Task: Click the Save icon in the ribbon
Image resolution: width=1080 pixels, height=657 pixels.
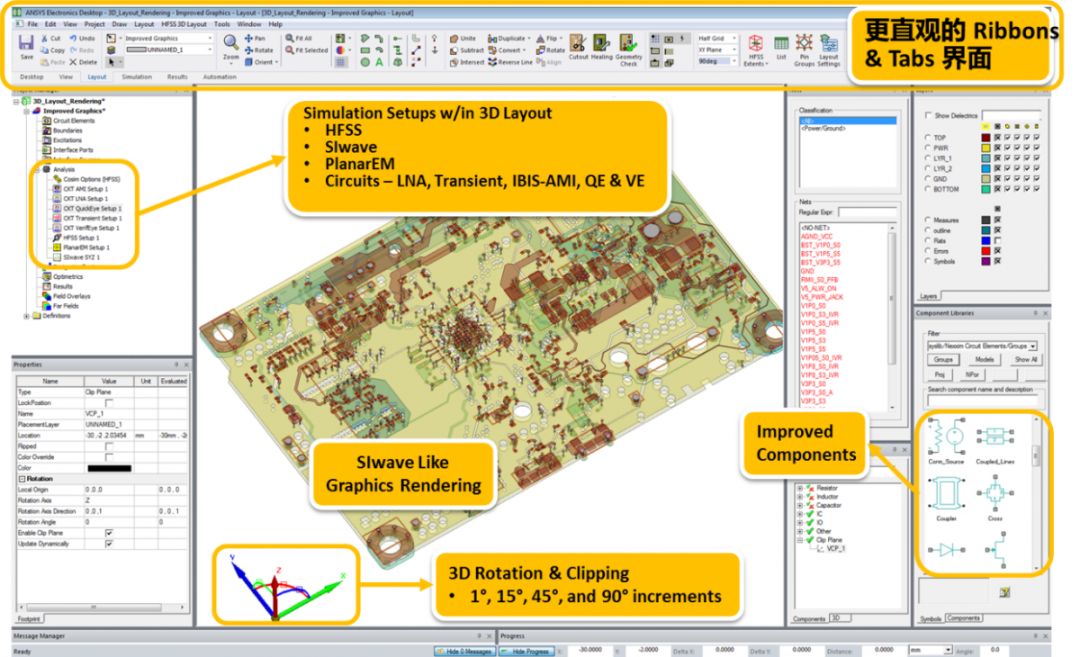Action: point(26,47)
